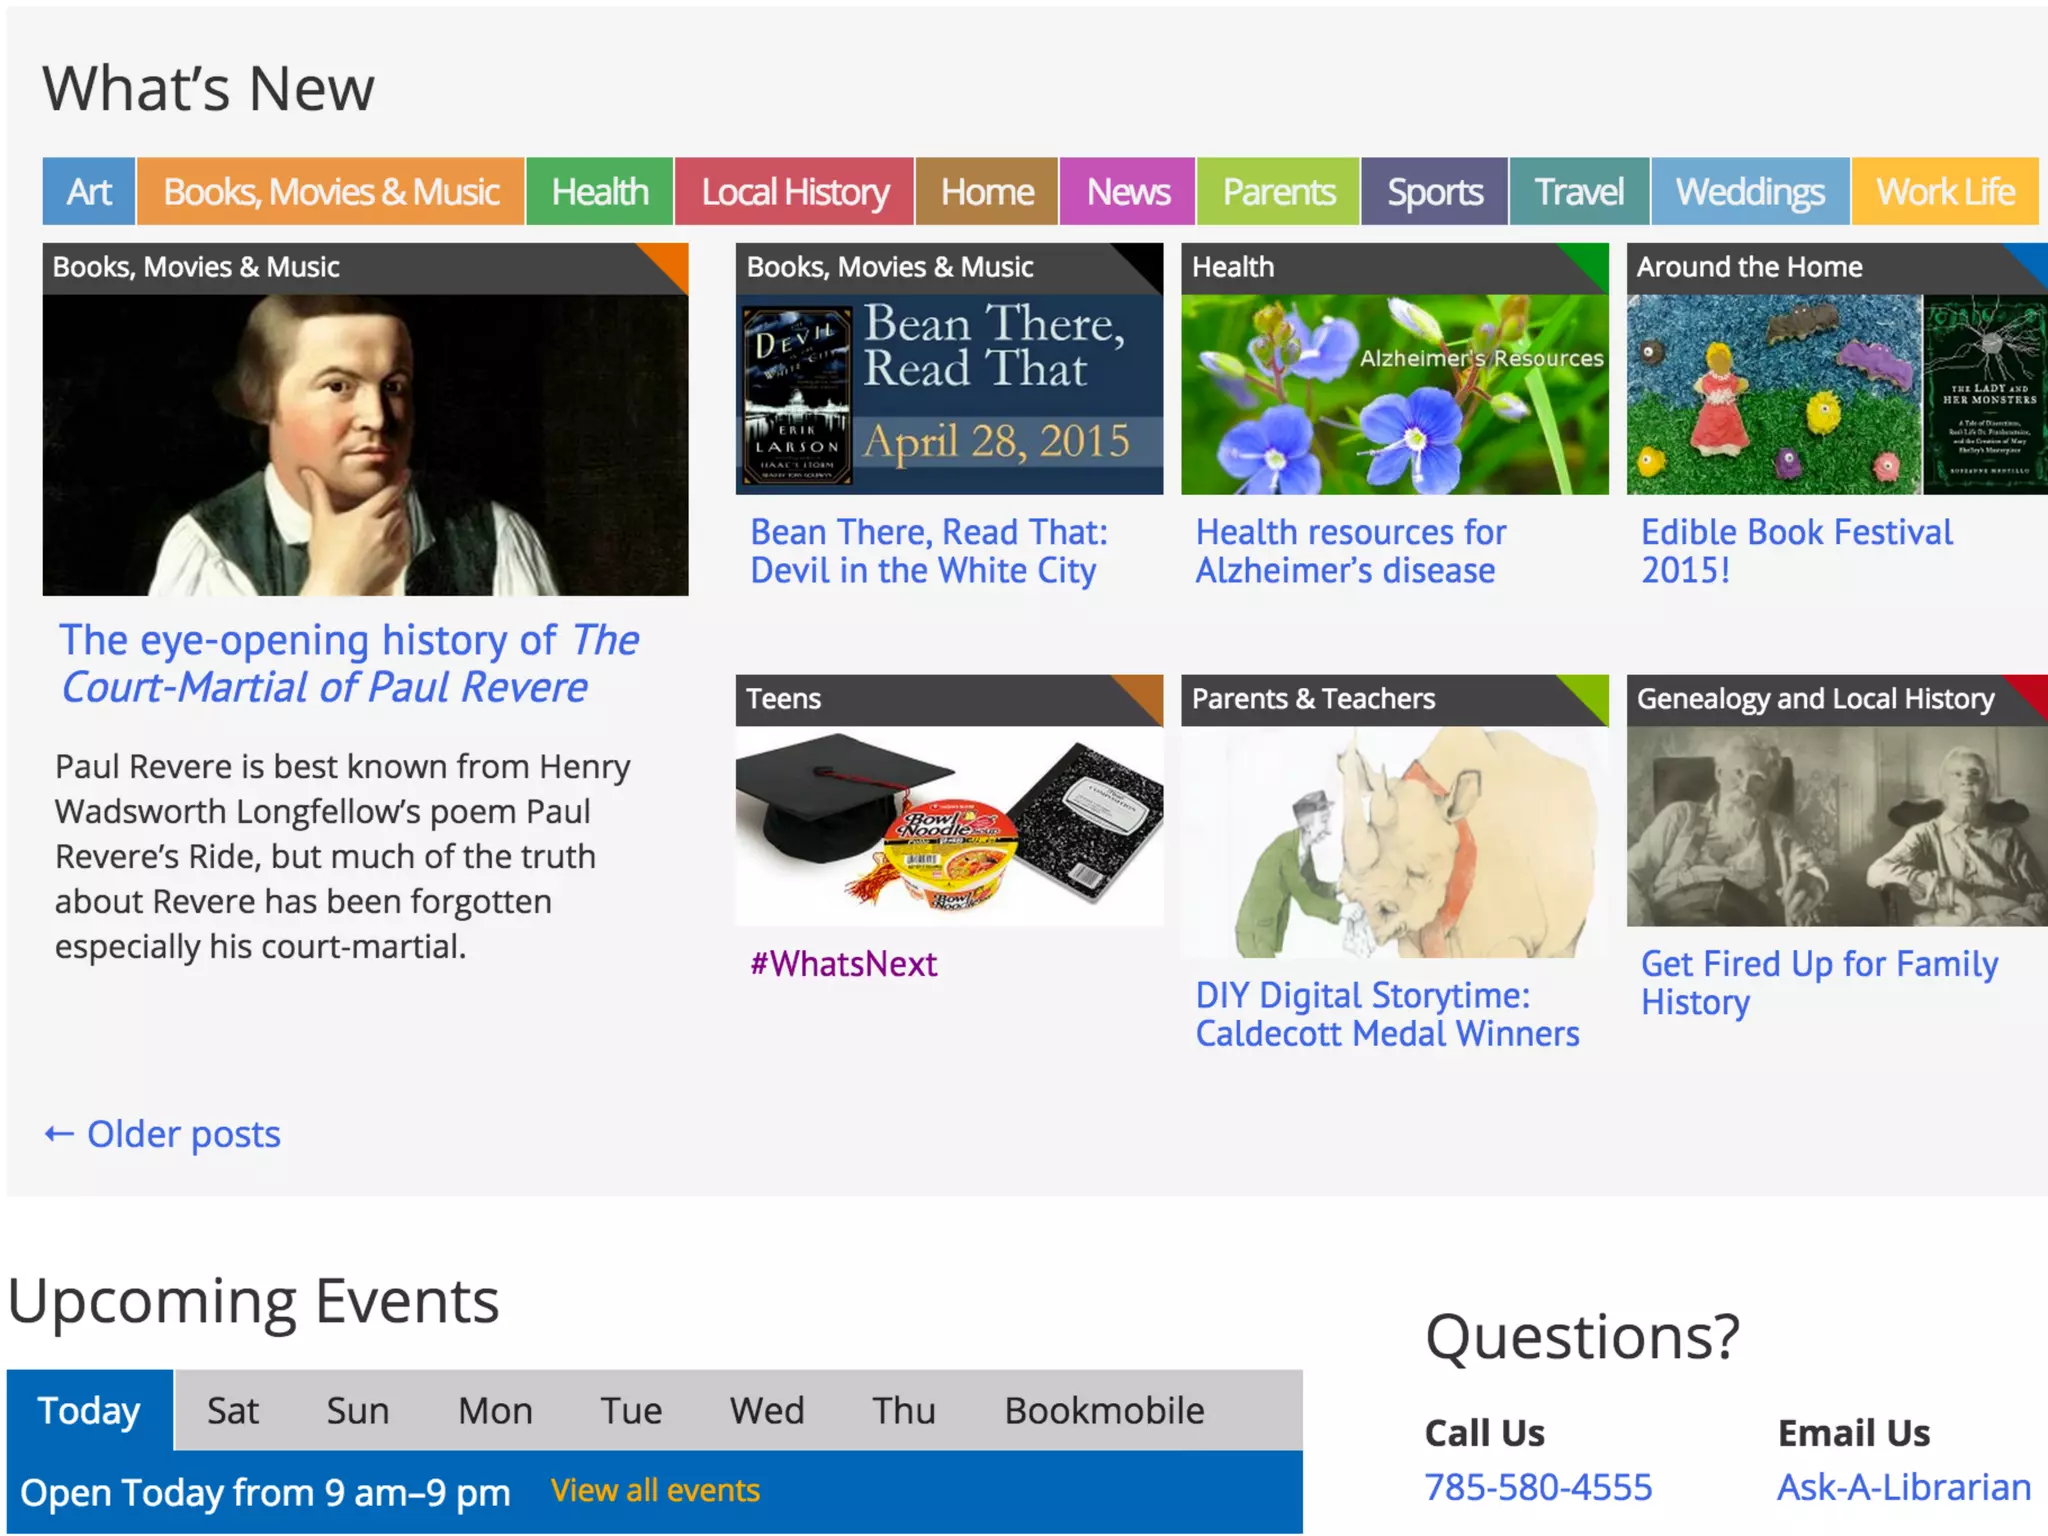Click phone number 785-580-4555
The image size is (2048, 1536).
1537,1487
